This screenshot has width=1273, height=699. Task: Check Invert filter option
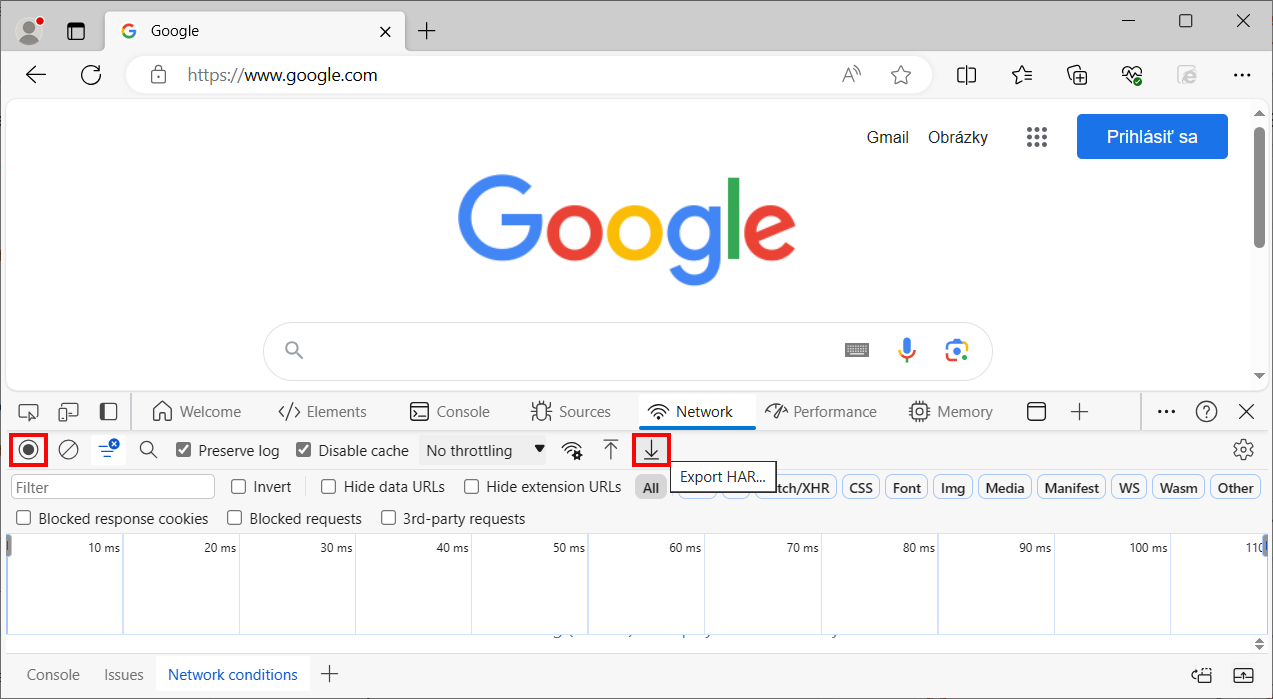click(x=239, y=487)
